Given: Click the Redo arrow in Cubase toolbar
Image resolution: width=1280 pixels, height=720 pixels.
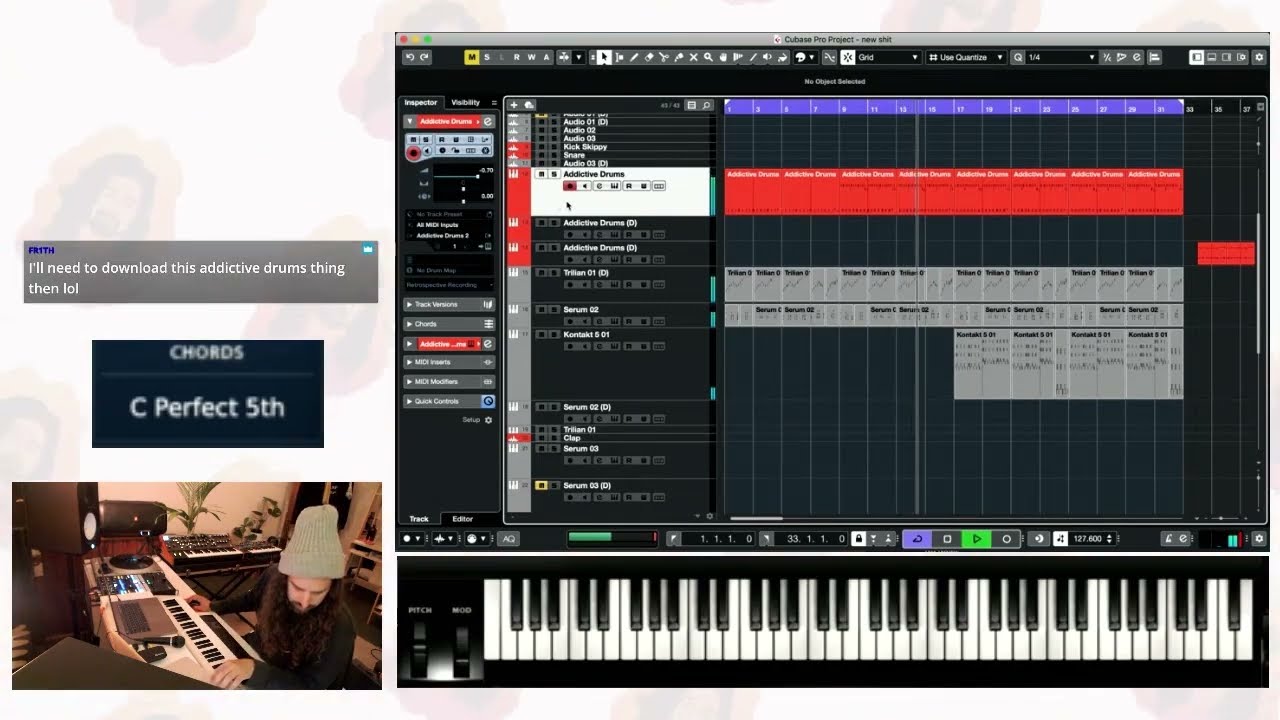Looking at the screenshot, I should [424, 57].
